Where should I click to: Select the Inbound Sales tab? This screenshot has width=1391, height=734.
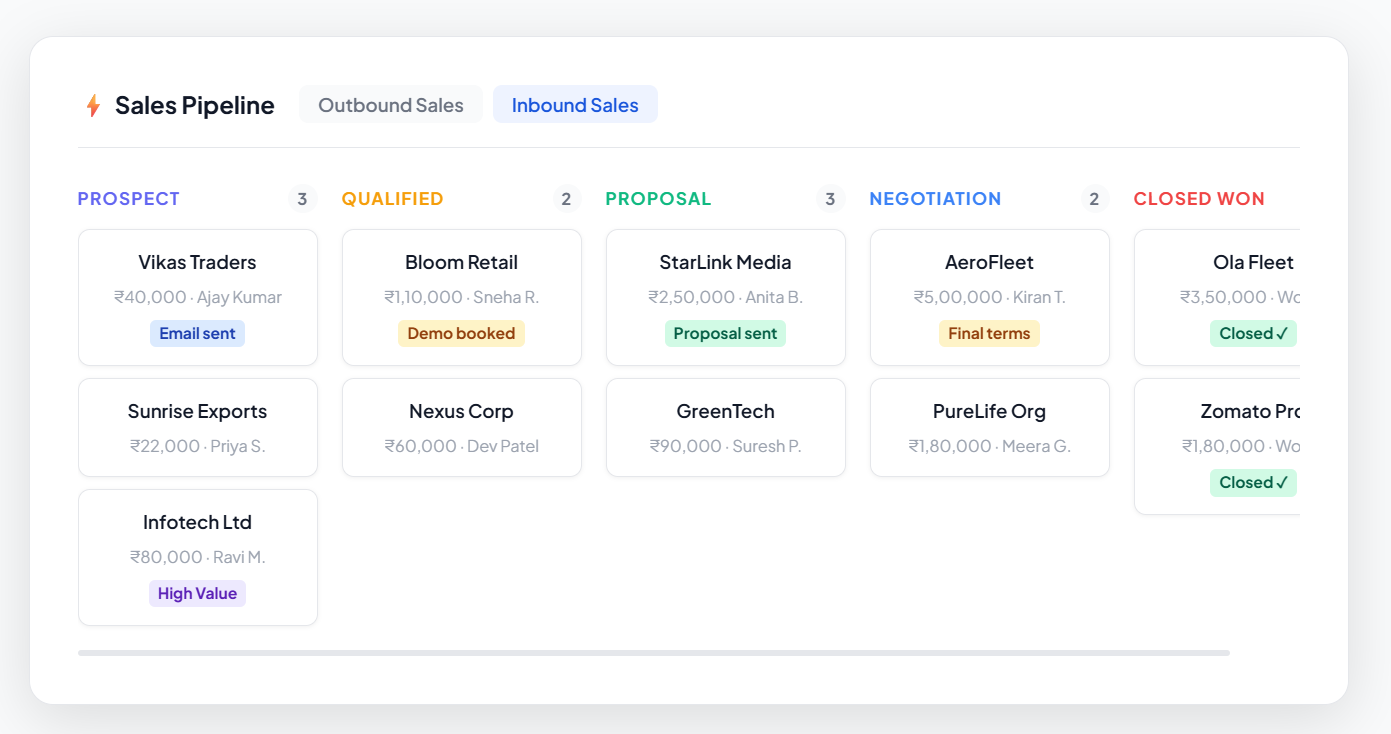click(x=575, y=105)
